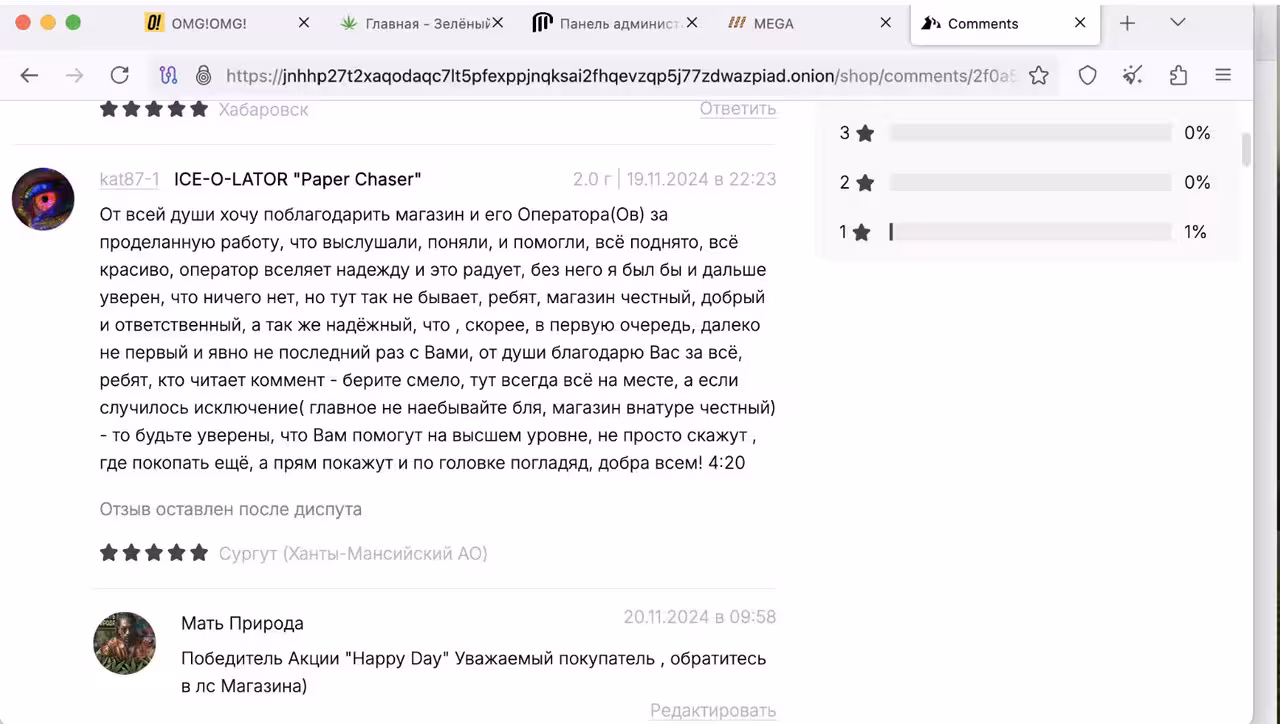Viewport: 1280px width, 724px height.
Task: Open the shield security level icon
Action: click(x=1088, y=75)
